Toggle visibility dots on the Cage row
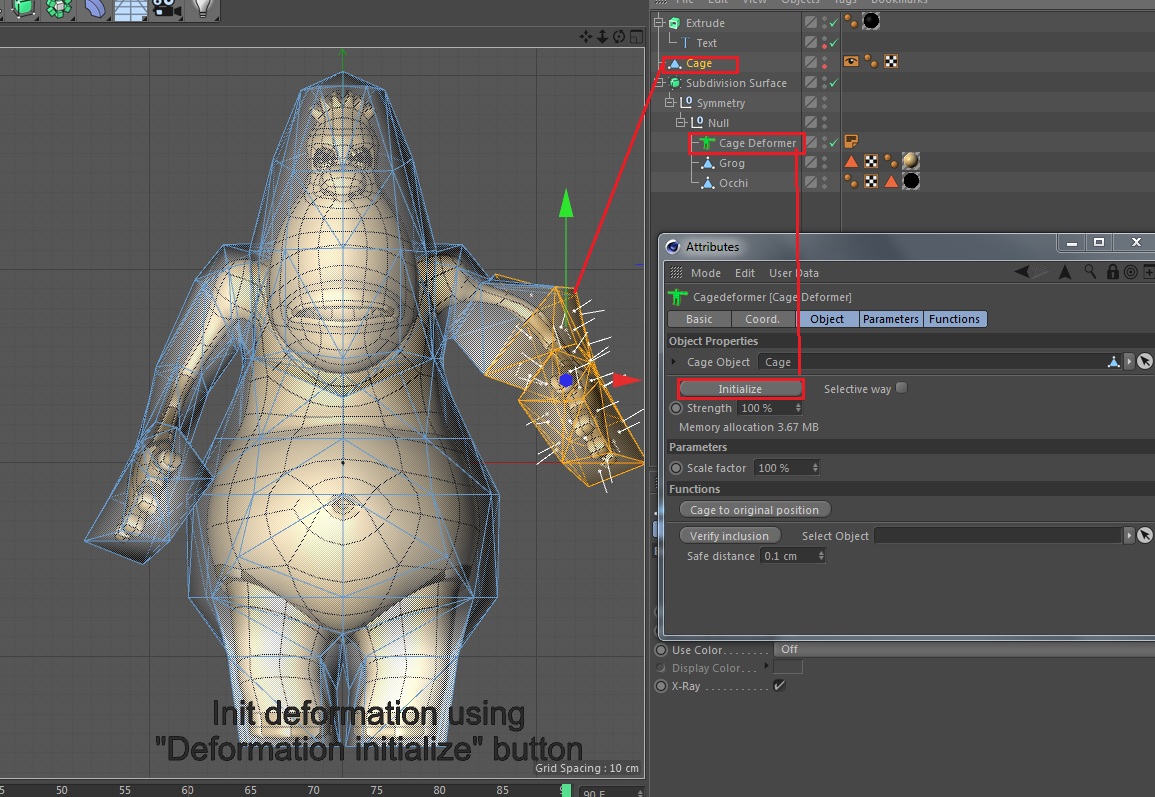Image resolution: width=1155 pixels, height=797 pixels. pyautogui.click(x=825, y=63)
